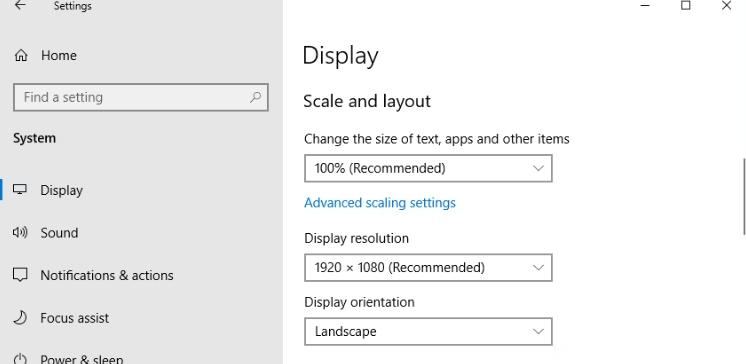Click the Settings window title text
This screenshot has height=364, width=746.
coord(73,6)
